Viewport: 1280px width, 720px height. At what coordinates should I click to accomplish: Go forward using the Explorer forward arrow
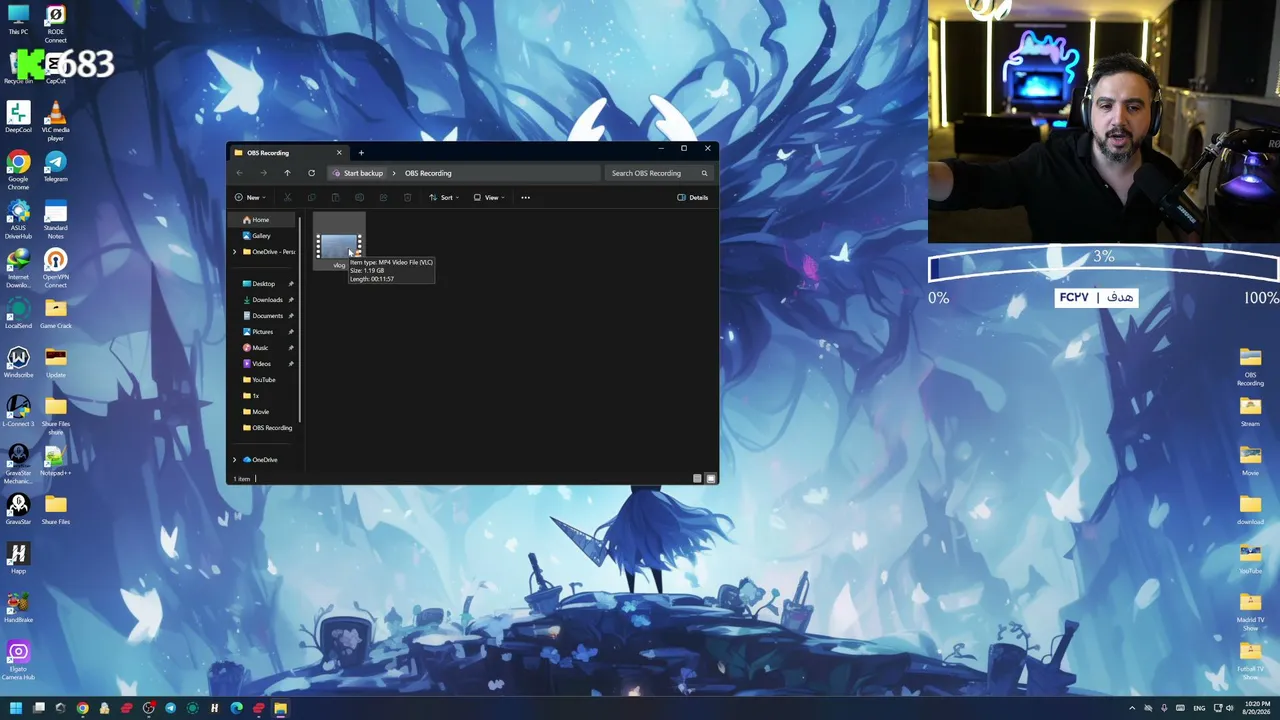click(263, 173)
